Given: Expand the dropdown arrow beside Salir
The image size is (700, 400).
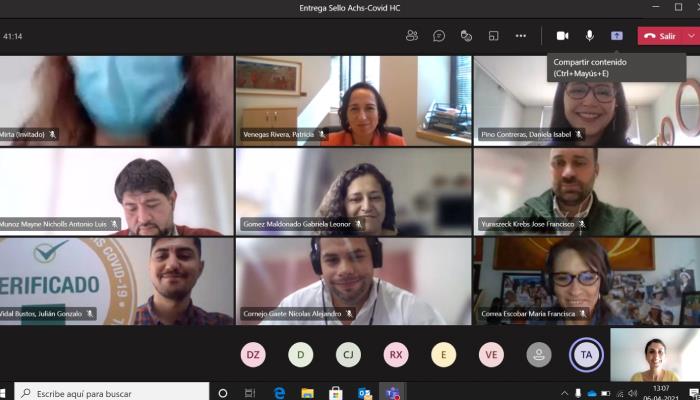Looking at the screenshot, I should [x=691, y=36].
